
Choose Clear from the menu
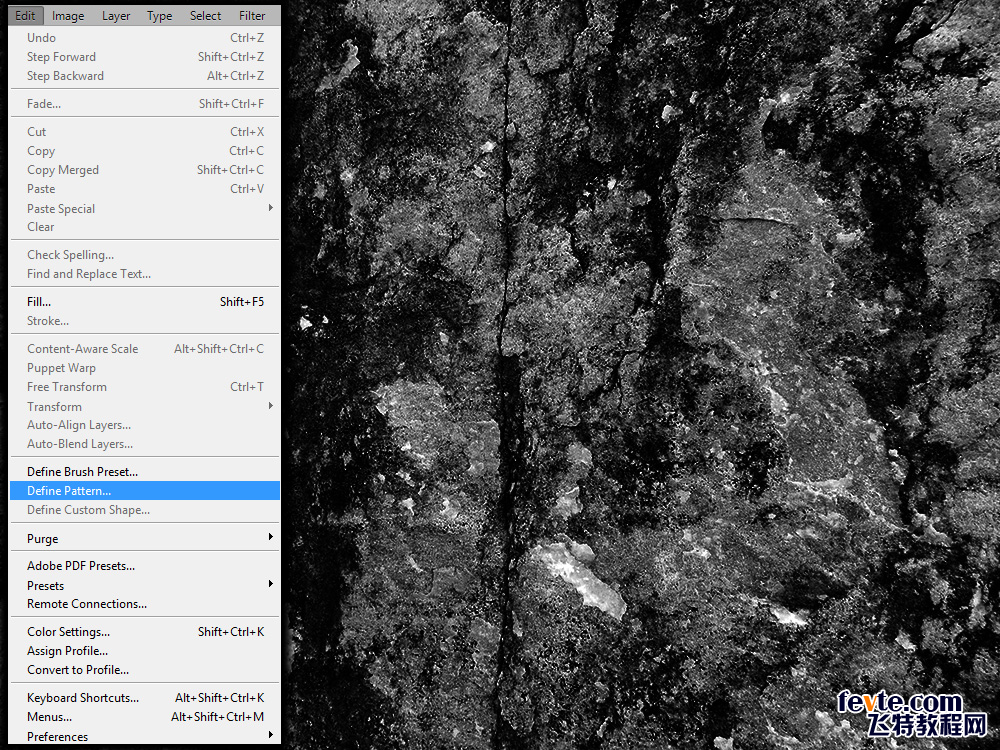pos(145,227)
